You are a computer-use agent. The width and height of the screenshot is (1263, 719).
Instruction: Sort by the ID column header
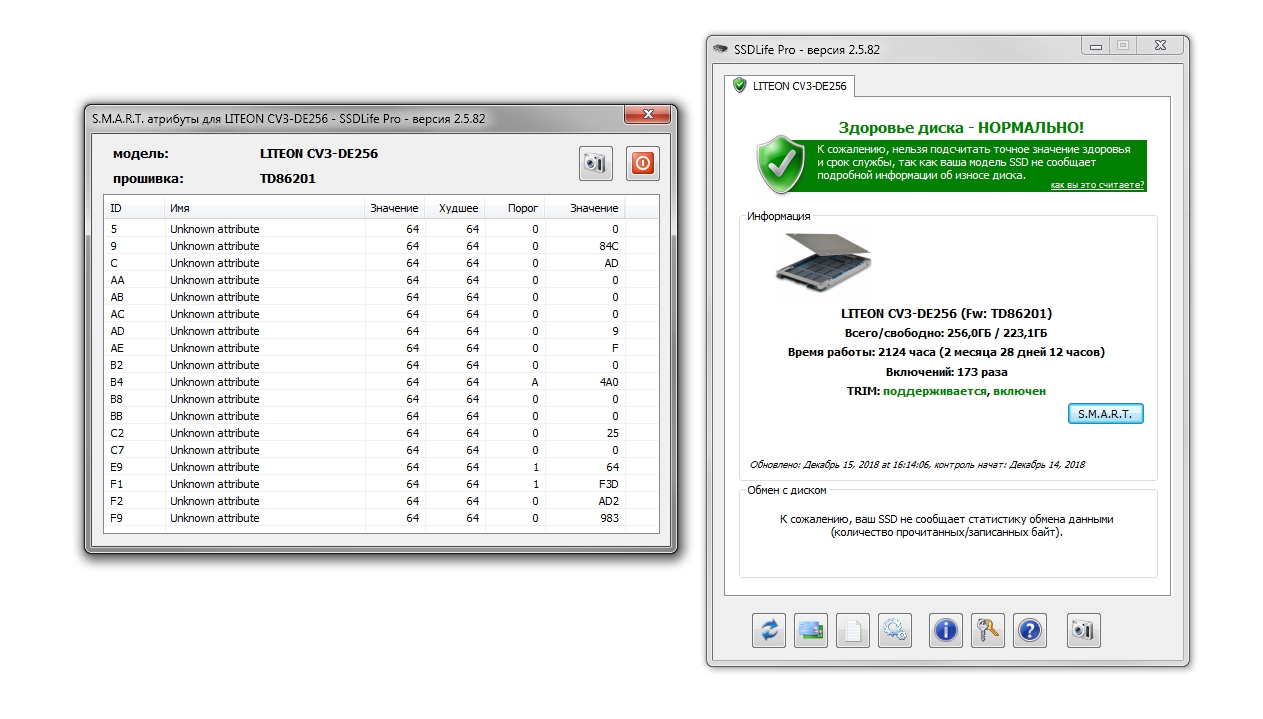click(x=135, y=208)
